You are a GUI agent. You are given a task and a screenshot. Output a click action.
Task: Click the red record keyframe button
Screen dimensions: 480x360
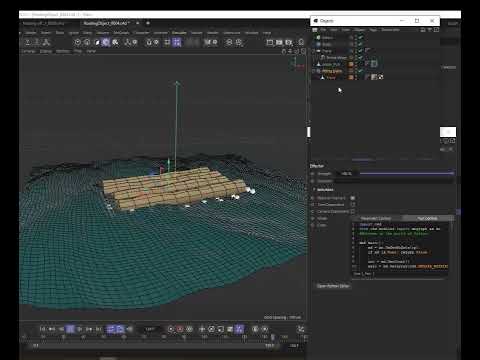[180, 329]
